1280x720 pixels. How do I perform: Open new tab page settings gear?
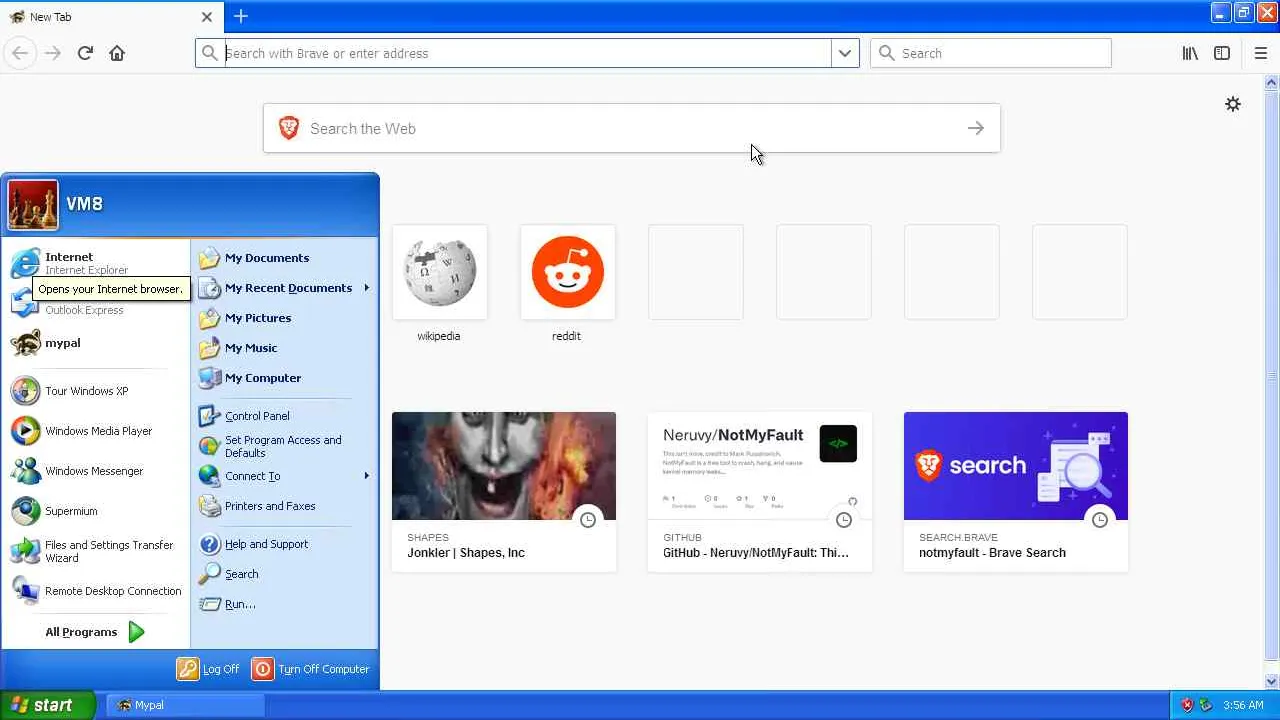(x=1233, y=104)
